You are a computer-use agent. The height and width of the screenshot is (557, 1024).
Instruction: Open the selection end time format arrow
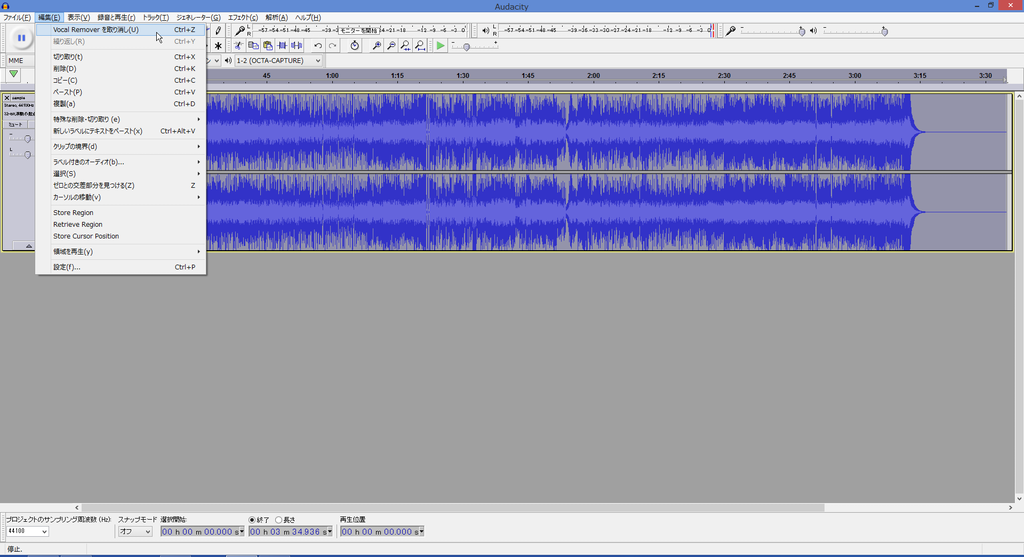tap(330, 532)
